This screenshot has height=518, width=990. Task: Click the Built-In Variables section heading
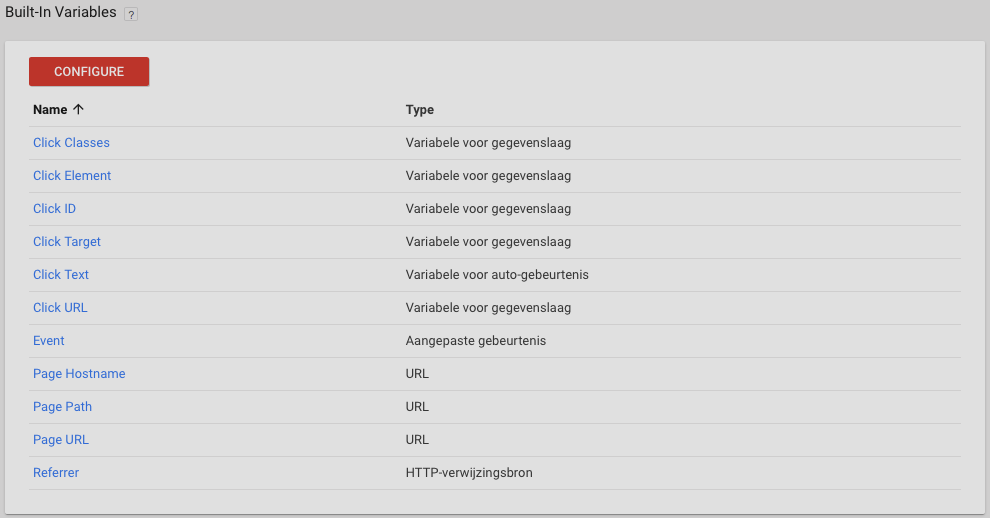(60, 13)
